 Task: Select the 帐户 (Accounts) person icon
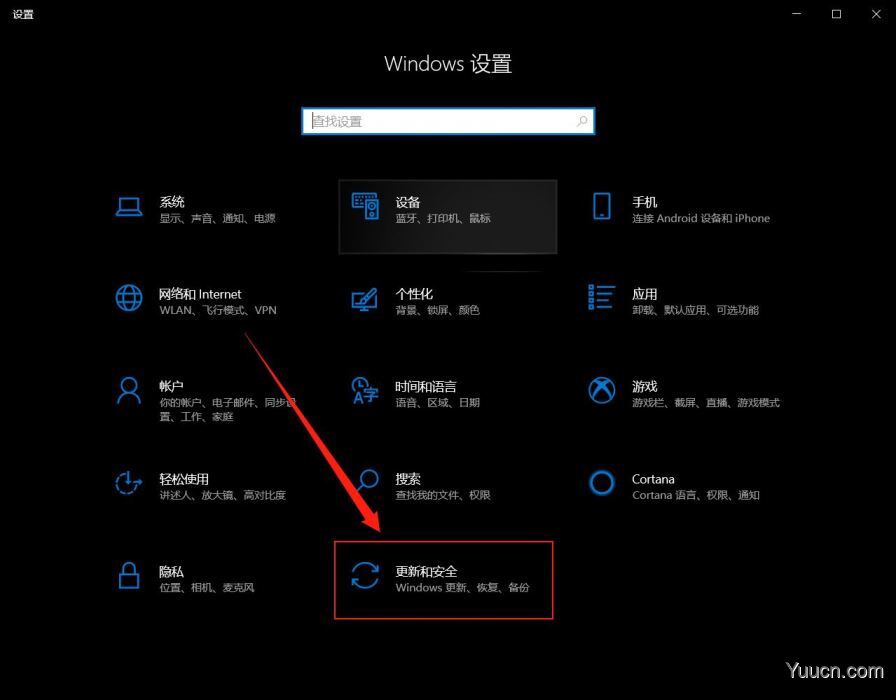(x=129, y=390)
